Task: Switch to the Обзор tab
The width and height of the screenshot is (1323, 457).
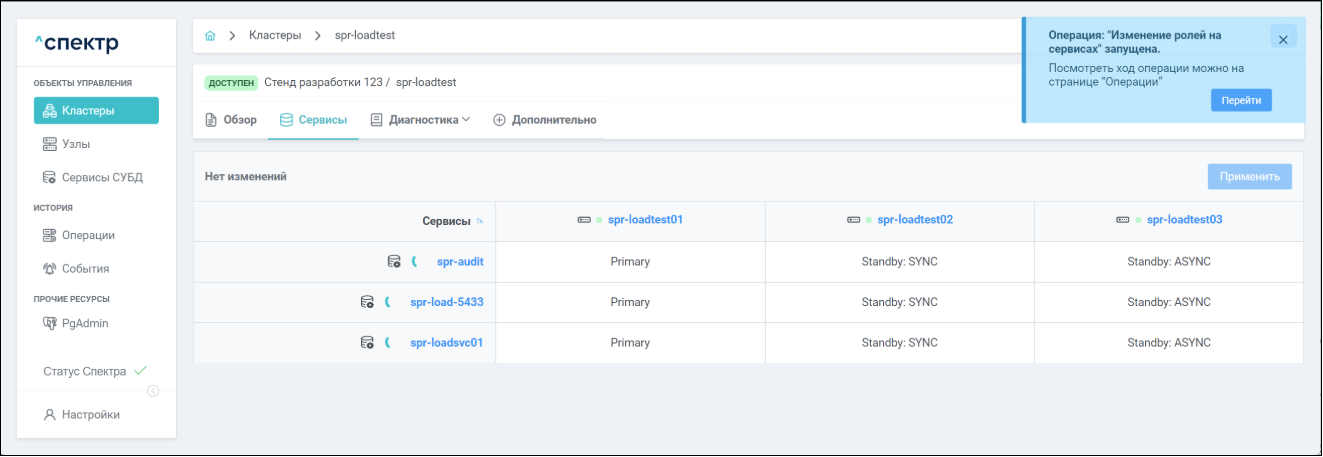Action: 231,120
